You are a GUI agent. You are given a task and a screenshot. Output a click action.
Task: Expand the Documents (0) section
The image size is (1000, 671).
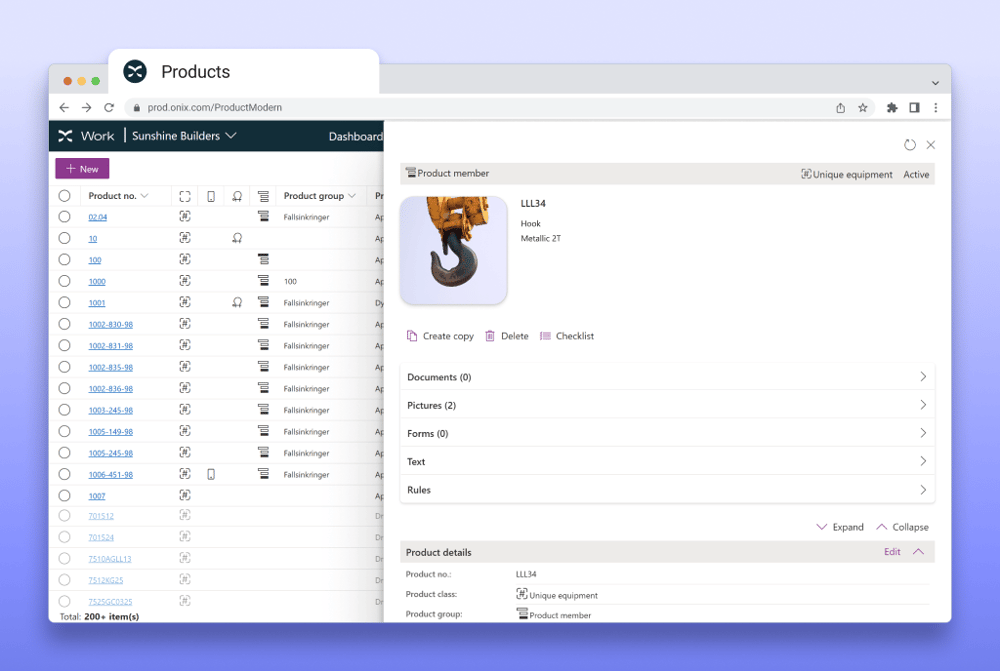point(667,377)
